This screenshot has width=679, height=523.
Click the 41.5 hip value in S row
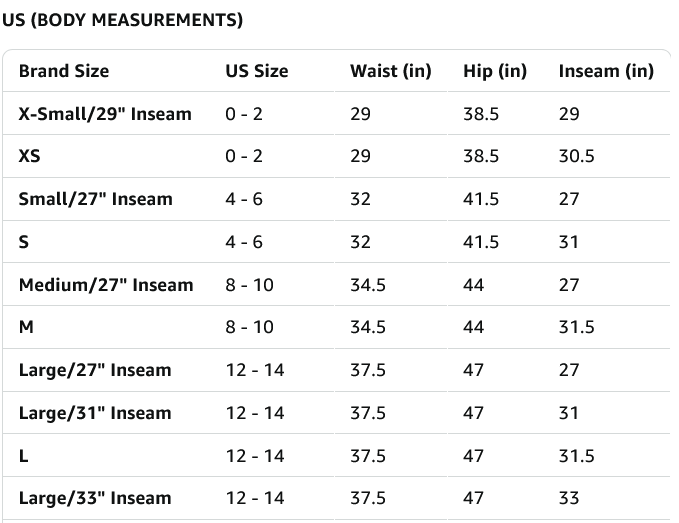pyautogui.click(x=481, y=242)
